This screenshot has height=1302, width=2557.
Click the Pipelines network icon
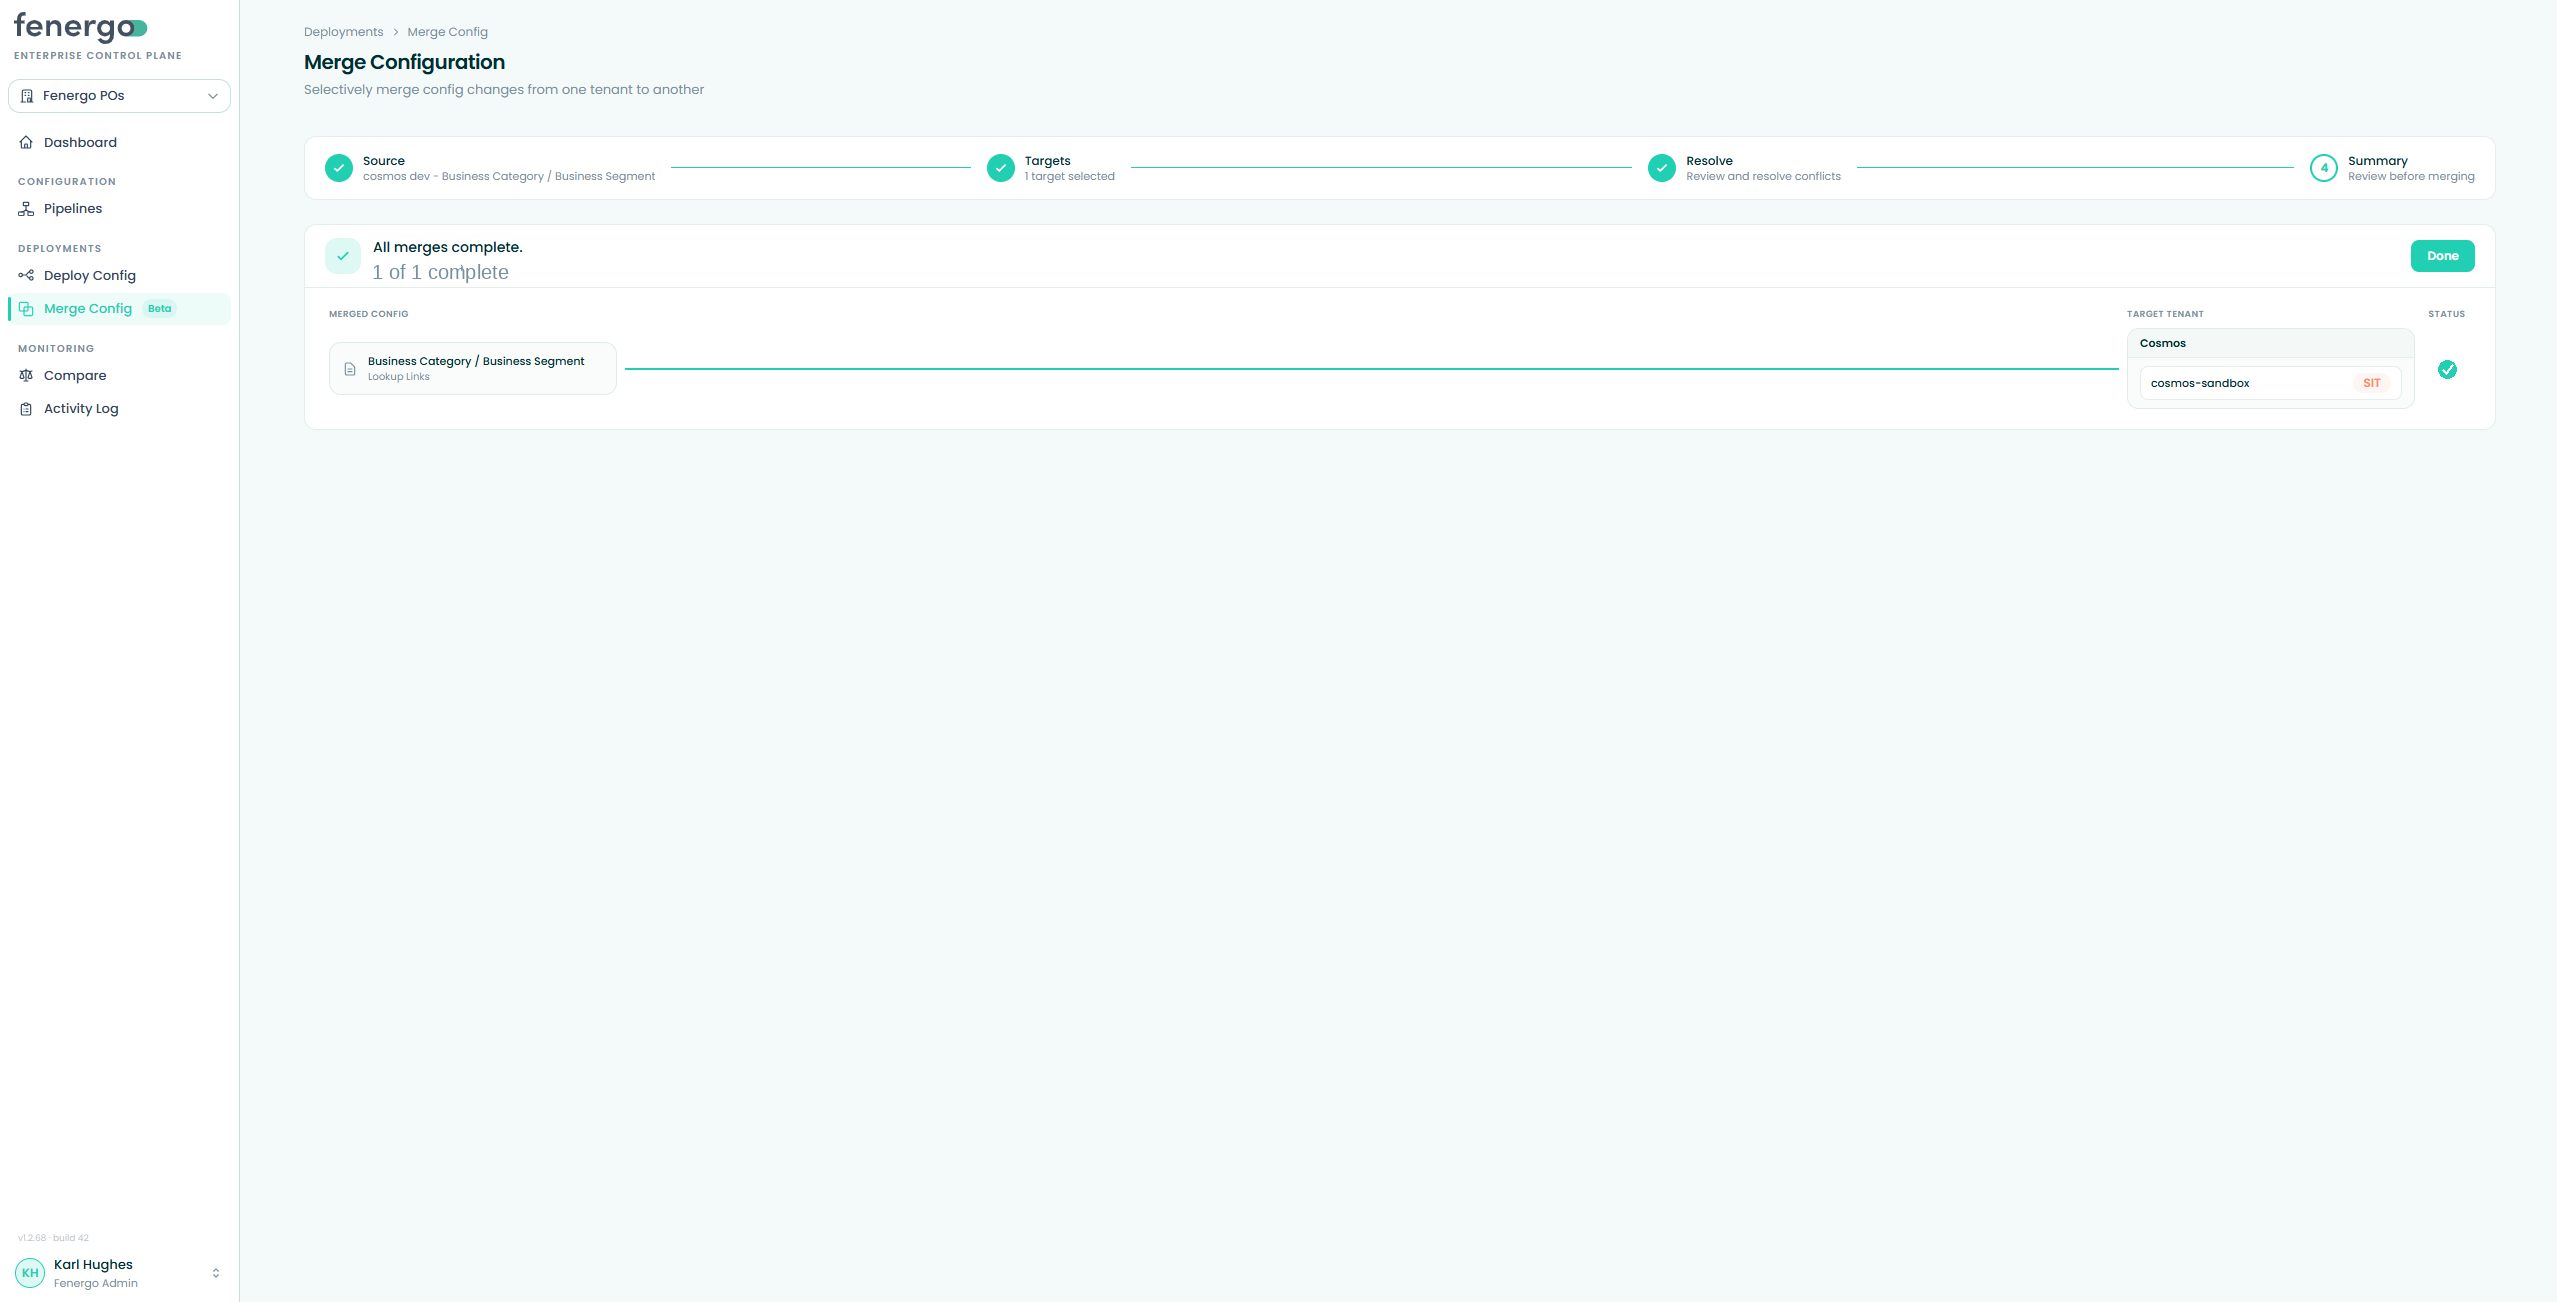coord(26,208)
